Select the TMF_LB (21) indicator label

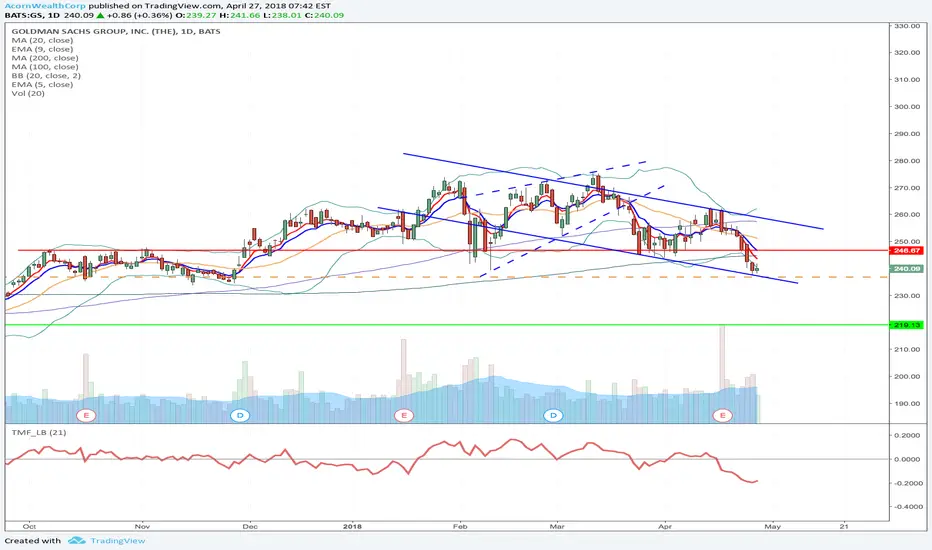pos(39,432)
